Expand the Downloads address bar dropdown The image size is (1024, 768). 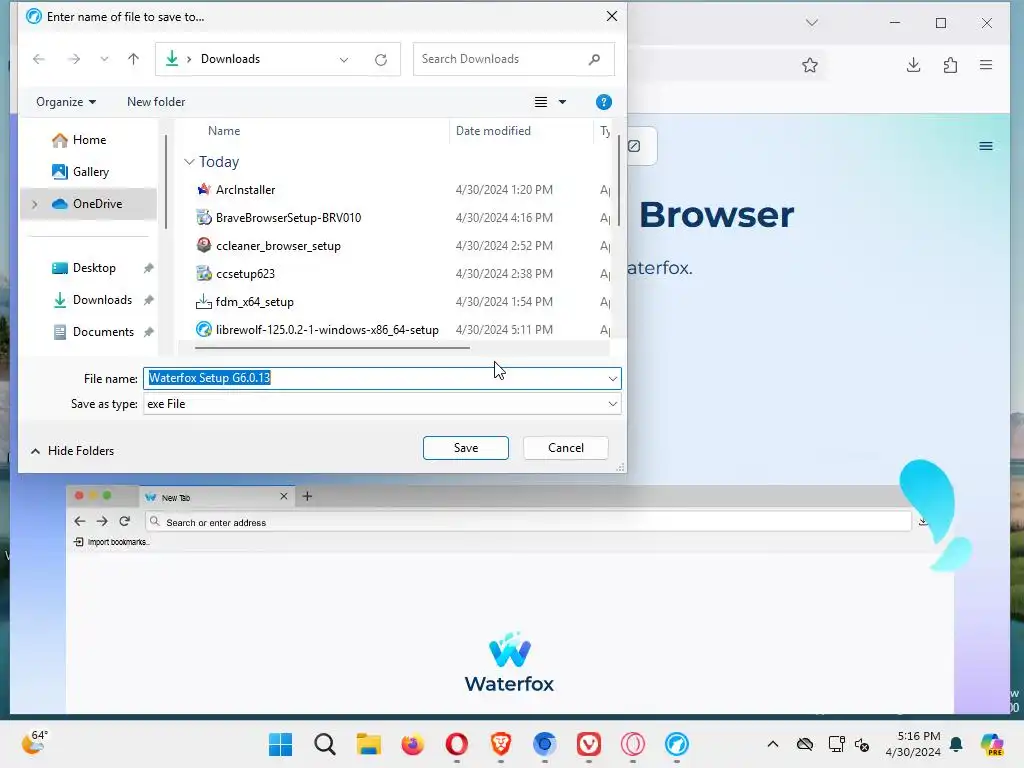[344, 59]
